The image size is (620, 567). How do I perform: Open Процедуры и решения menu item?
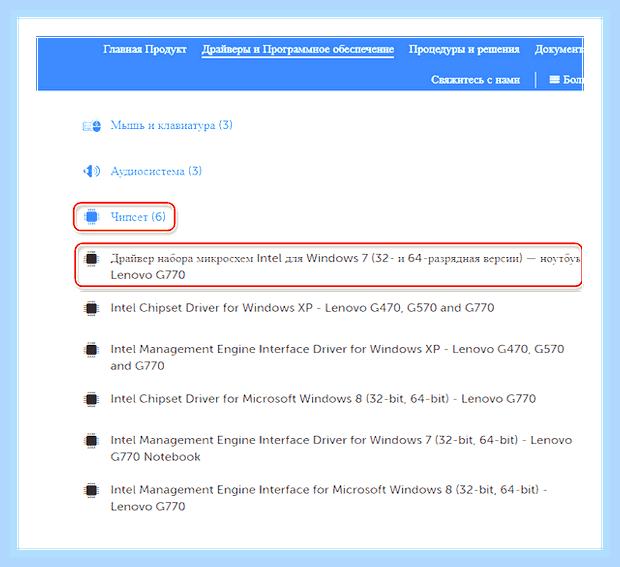(464, 49)
